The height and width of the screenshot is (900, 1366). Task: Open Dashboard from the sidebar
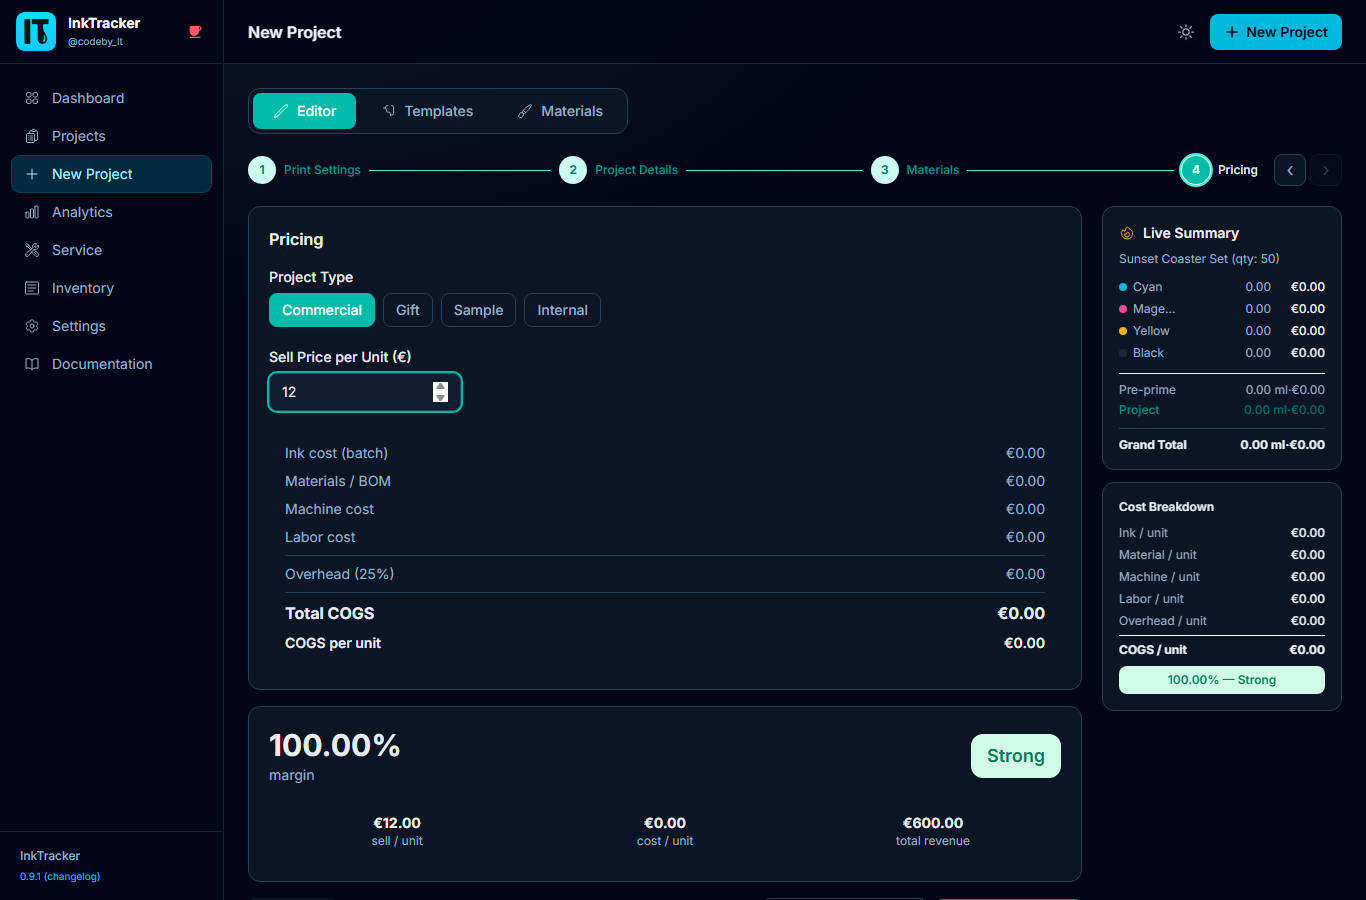[111, 98]
